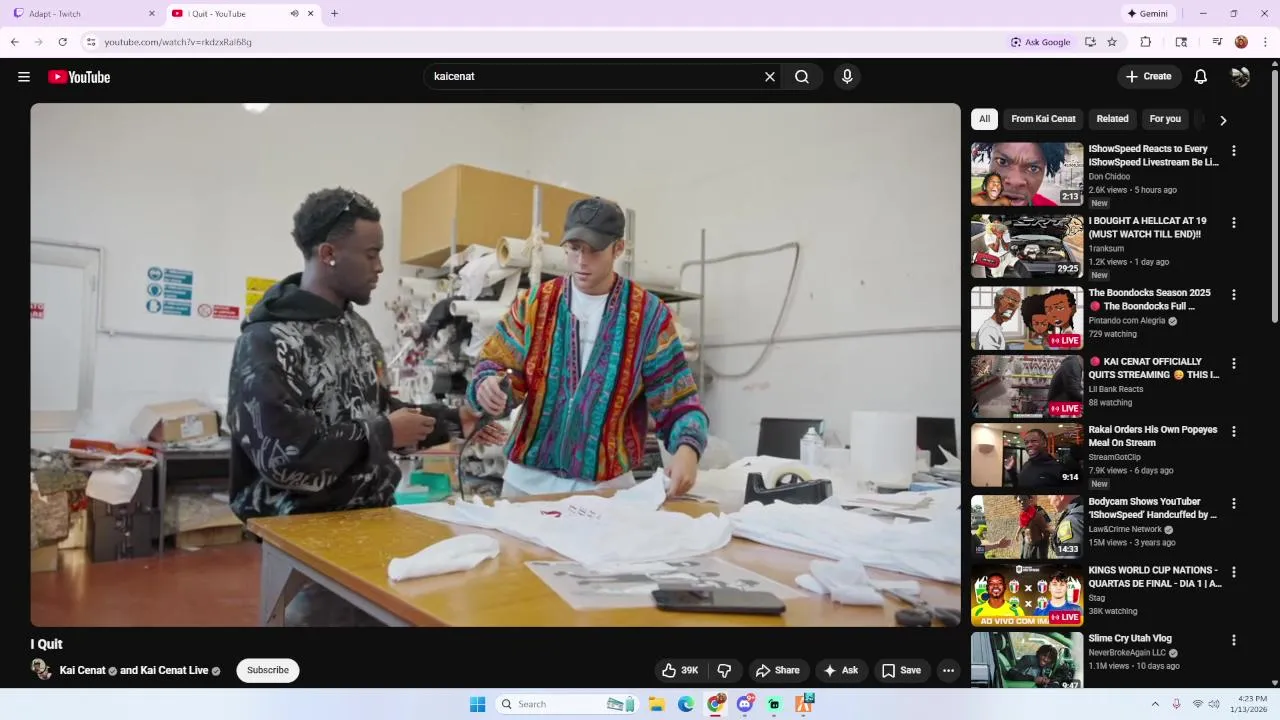The image size is (1280, 720).
Task: Go back in browser history
Action: tap(15, 42)
